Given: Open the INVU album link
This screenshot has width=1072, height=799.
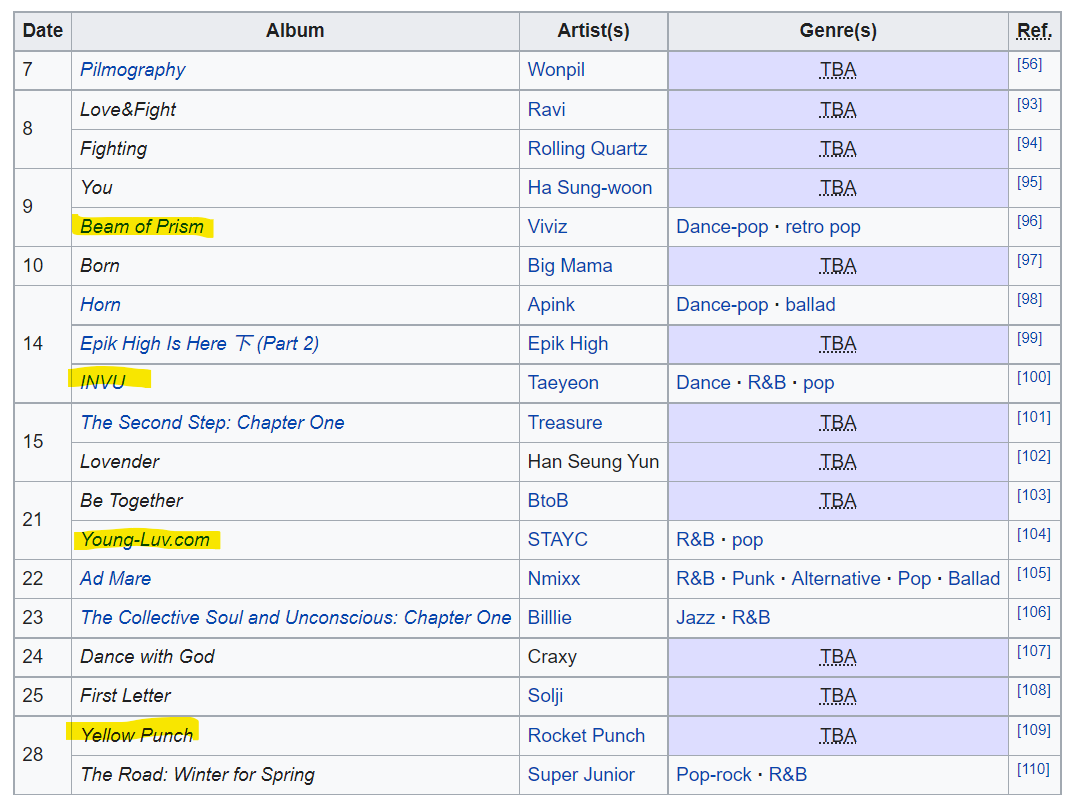Looking at the screenshot, I should (x=103, y=382).
